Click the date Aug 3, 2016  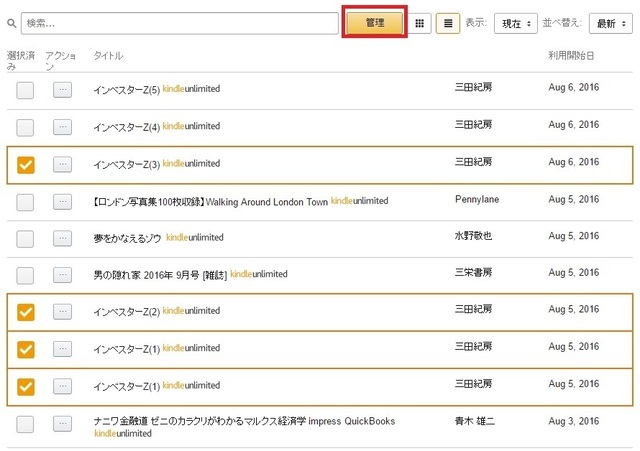tap(573, 421)
